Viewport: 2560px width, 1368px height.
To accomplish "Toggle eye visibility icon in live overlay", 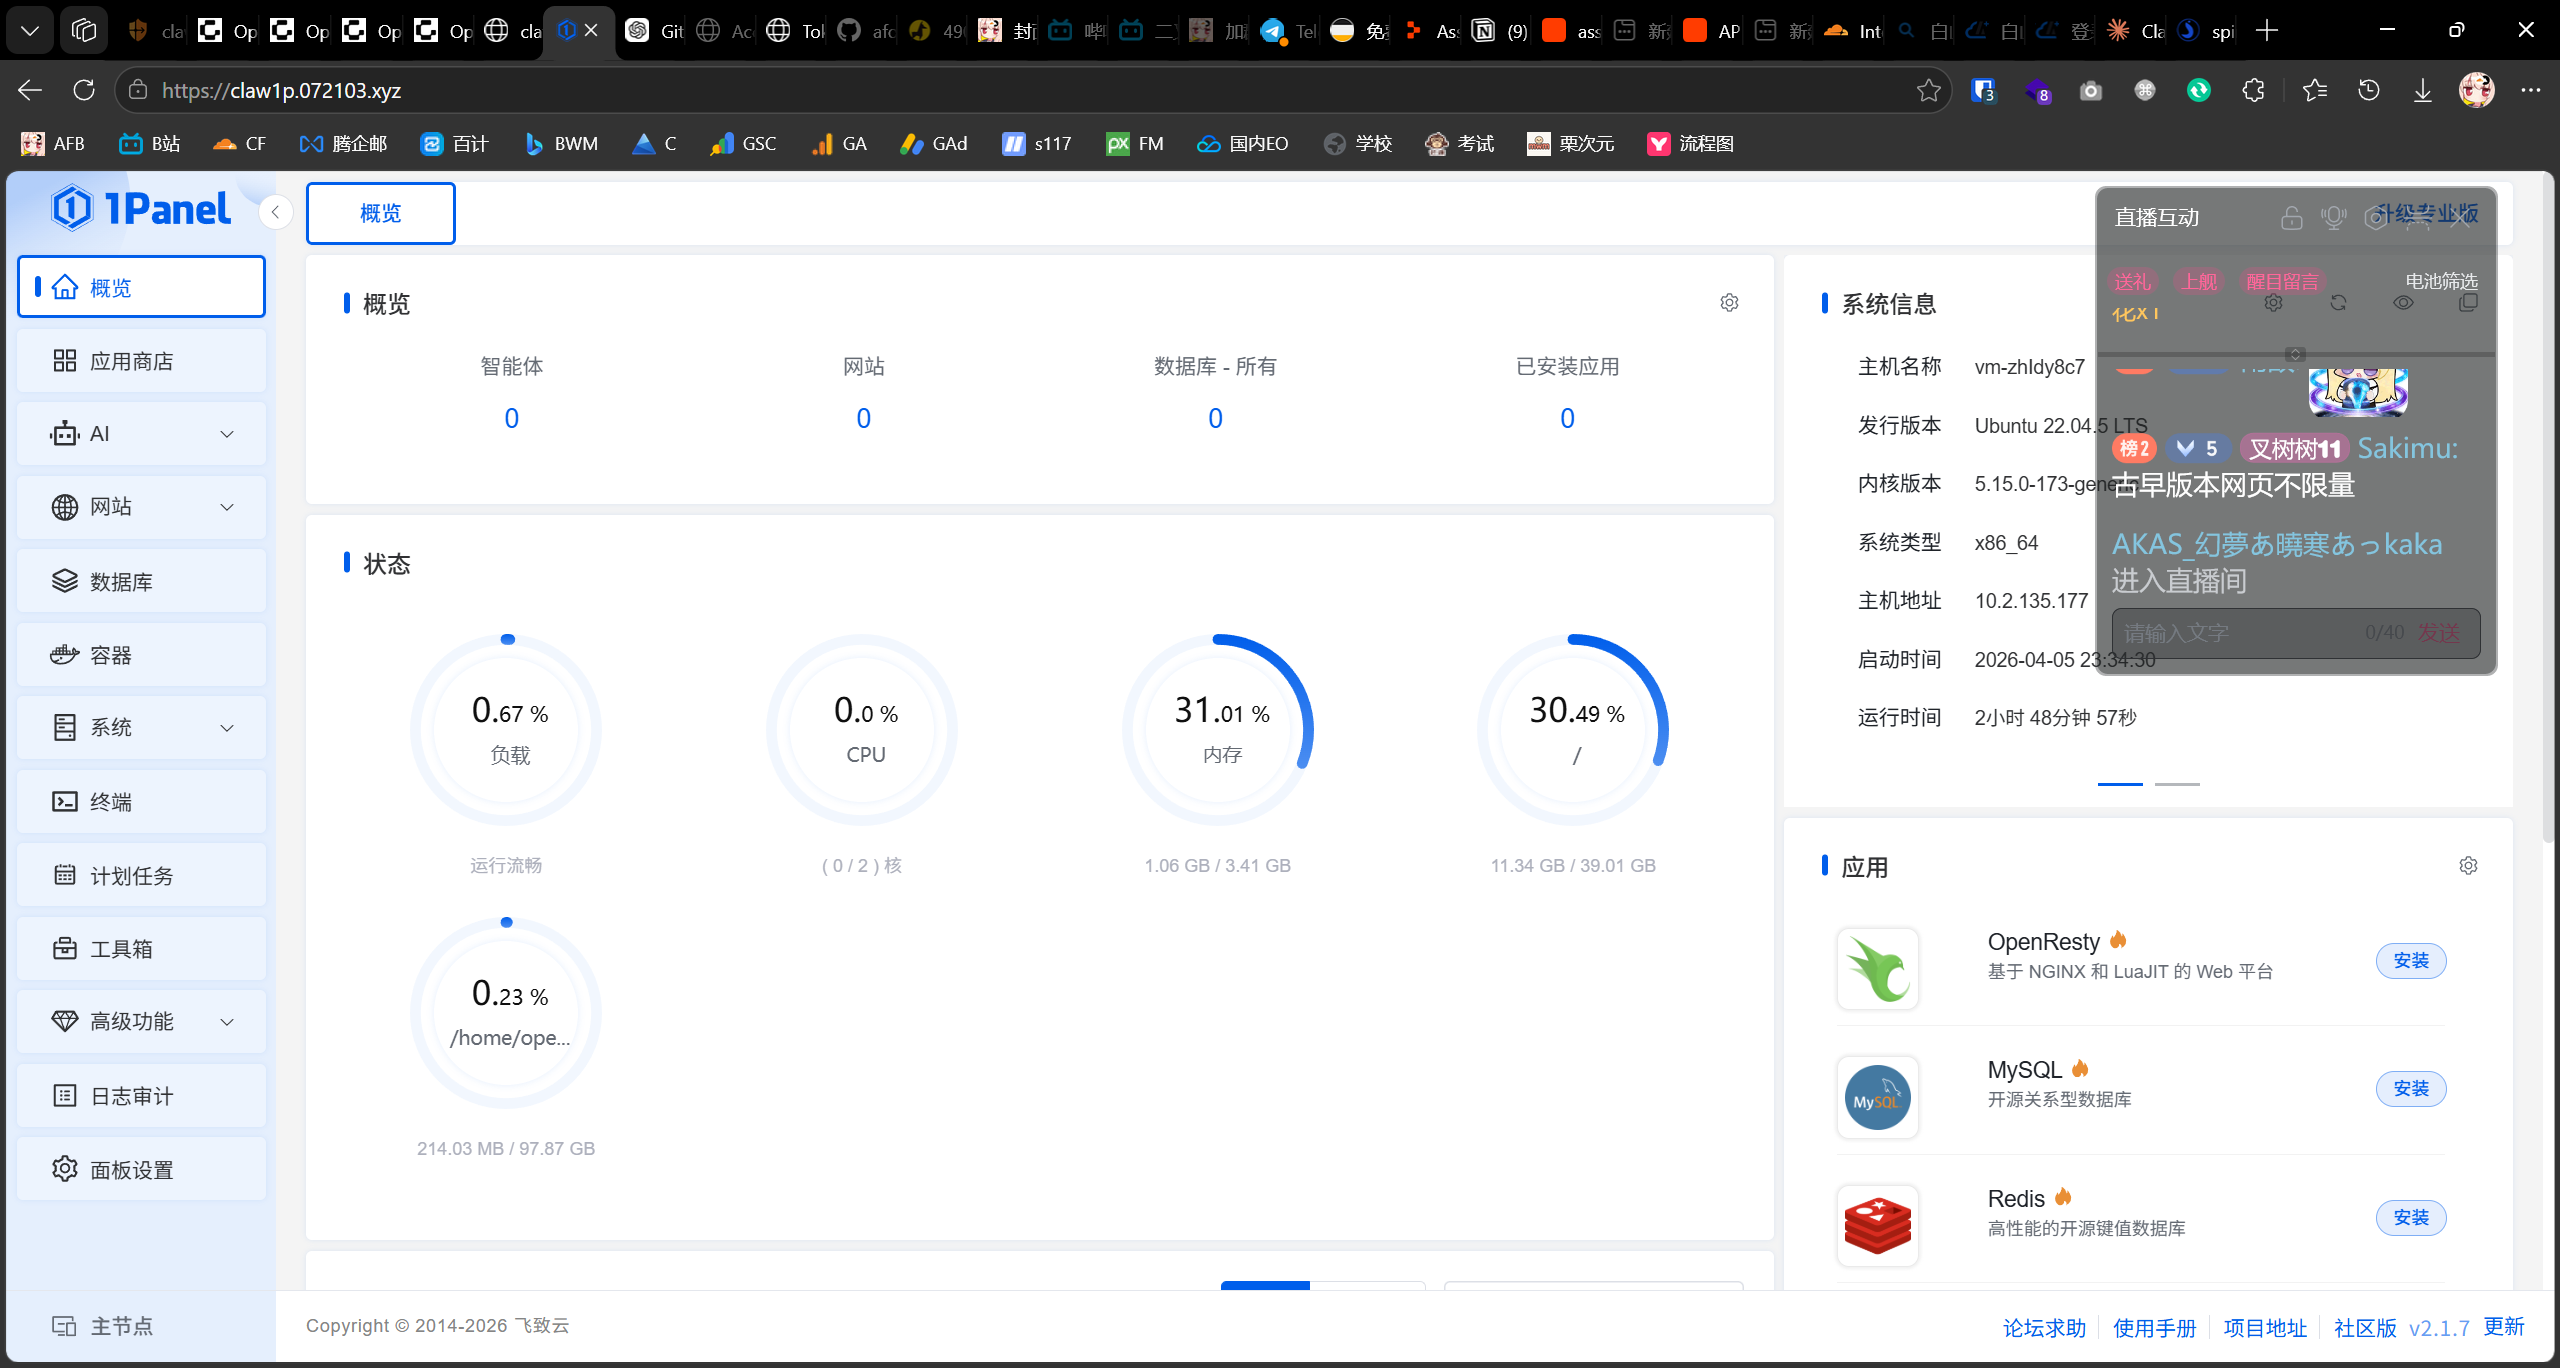I will coord(2403,303).
